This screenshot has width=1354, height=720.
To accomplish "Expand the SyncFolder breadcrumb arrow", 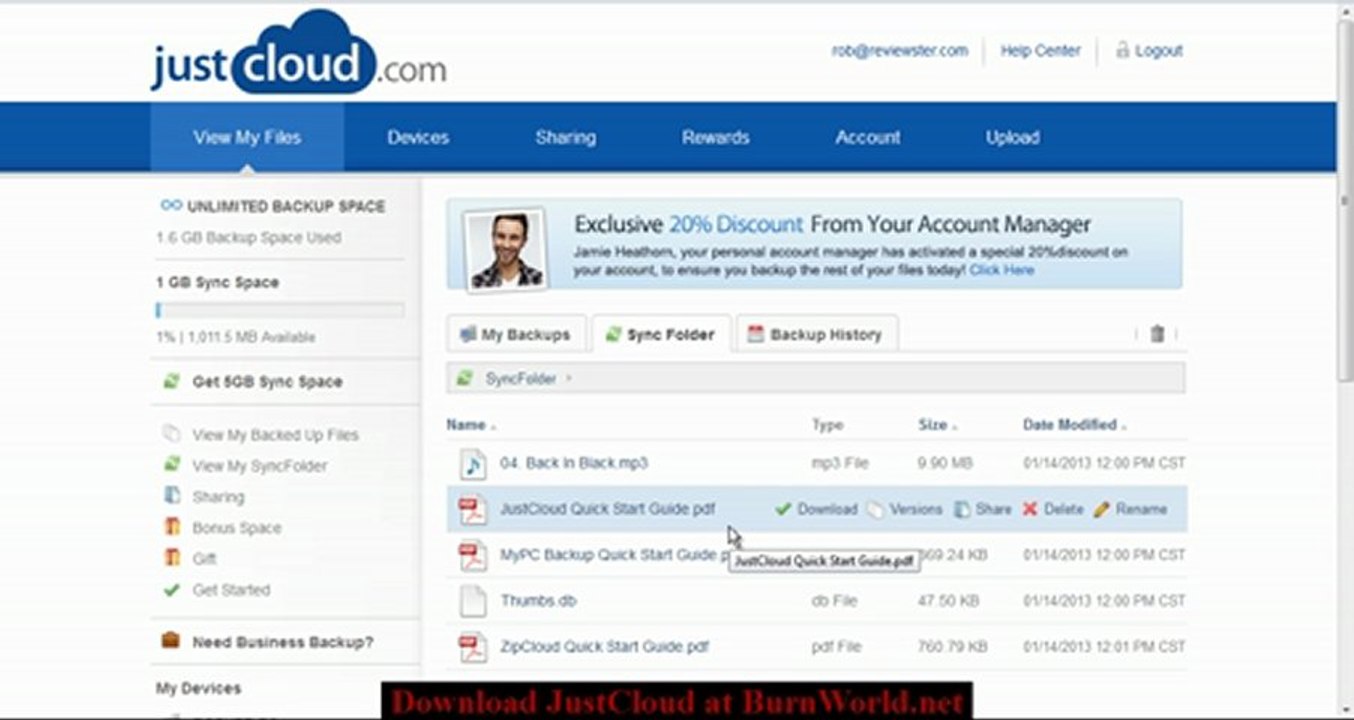I will [569, 378].
